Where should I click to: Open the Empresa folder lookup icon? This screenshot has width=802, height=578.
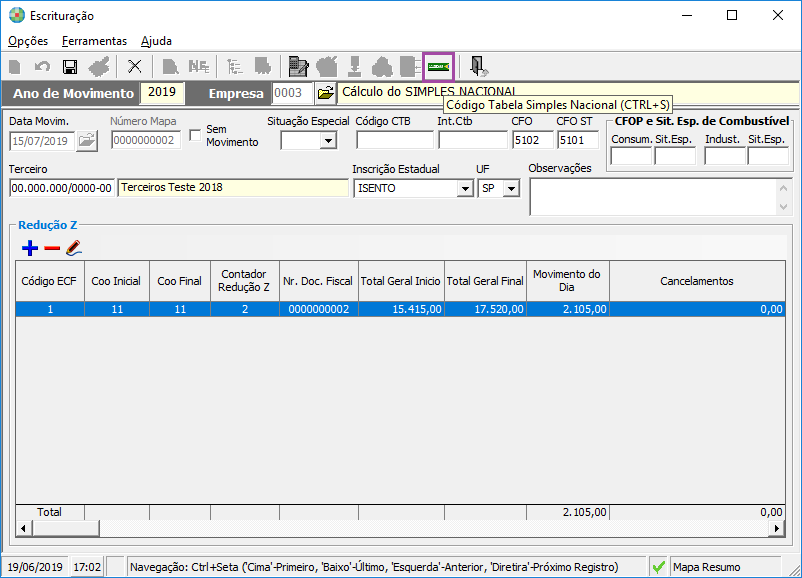tap(326, 93)
